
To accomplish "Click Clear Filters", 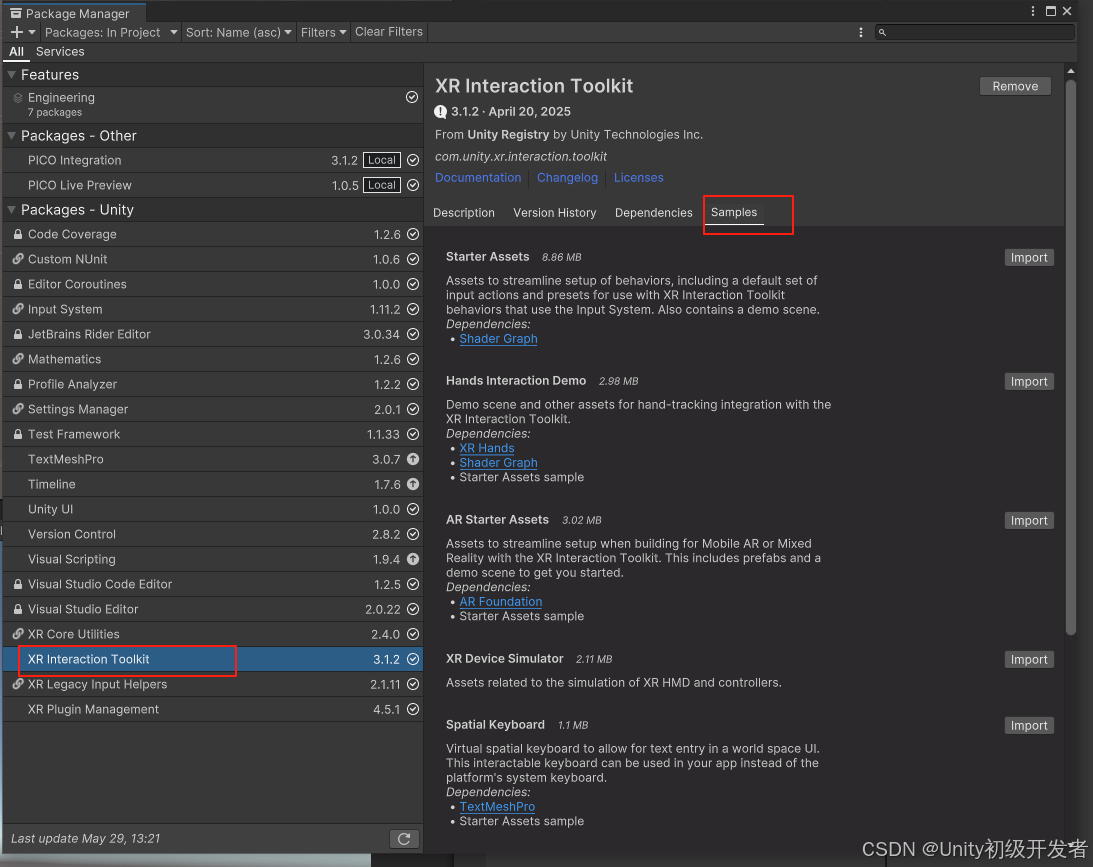I will [389, 32].
